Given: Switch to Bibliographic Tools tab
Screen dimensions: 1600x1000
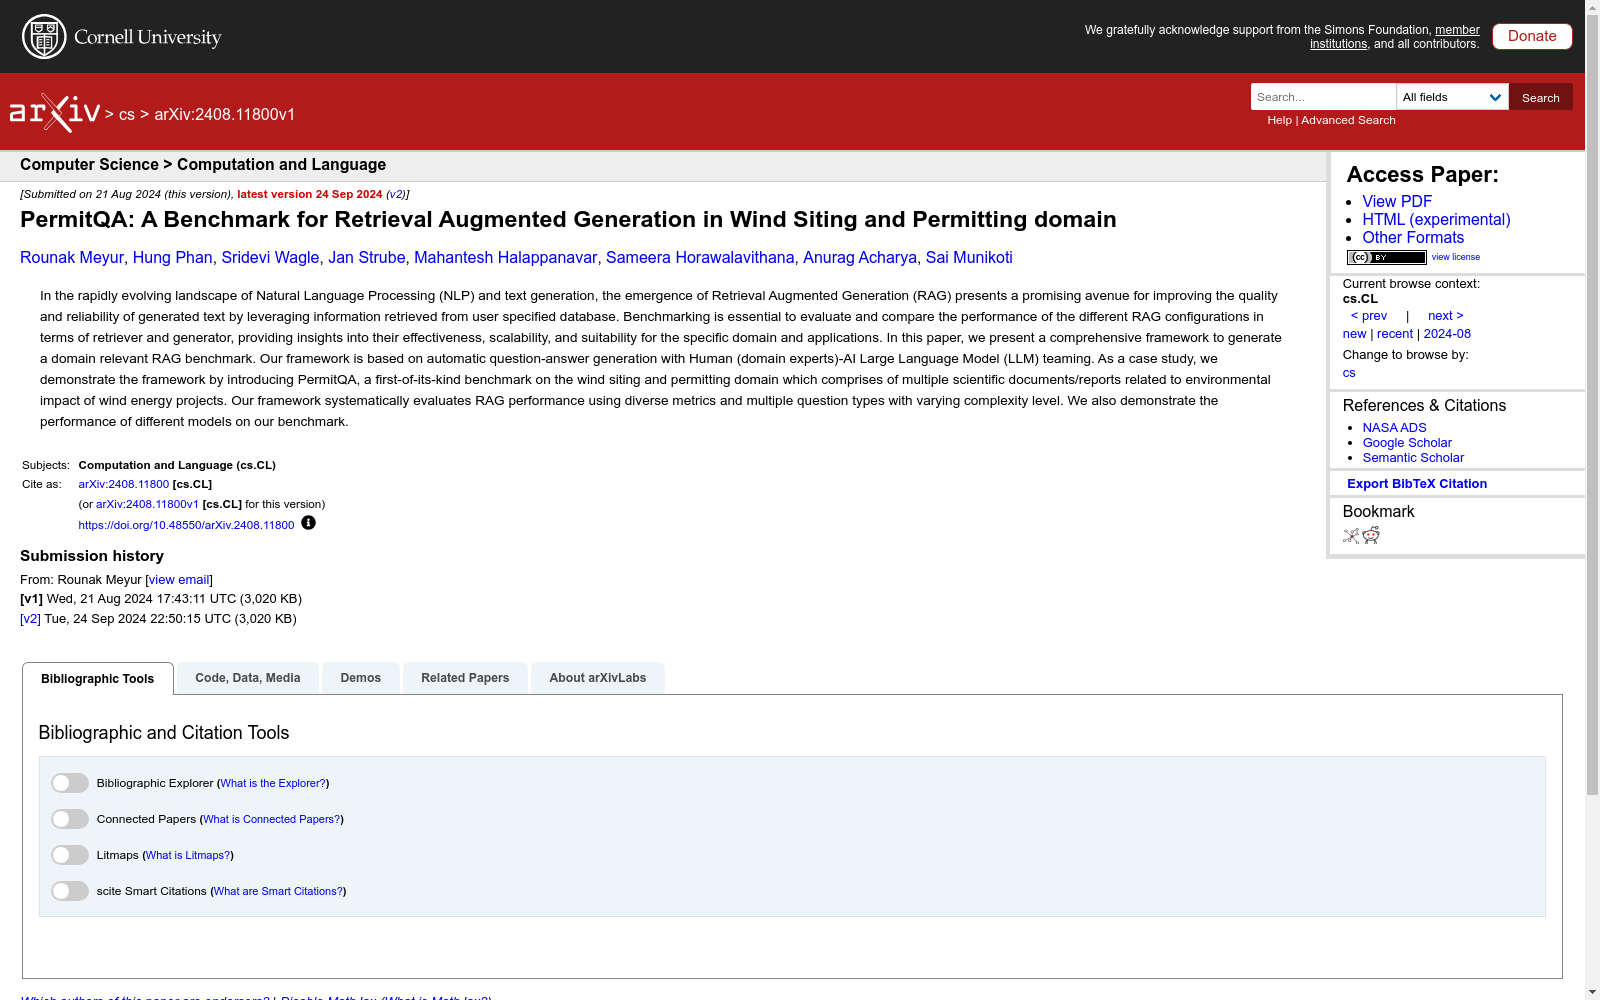Looking at the screenshot, I should click(98, 679).
